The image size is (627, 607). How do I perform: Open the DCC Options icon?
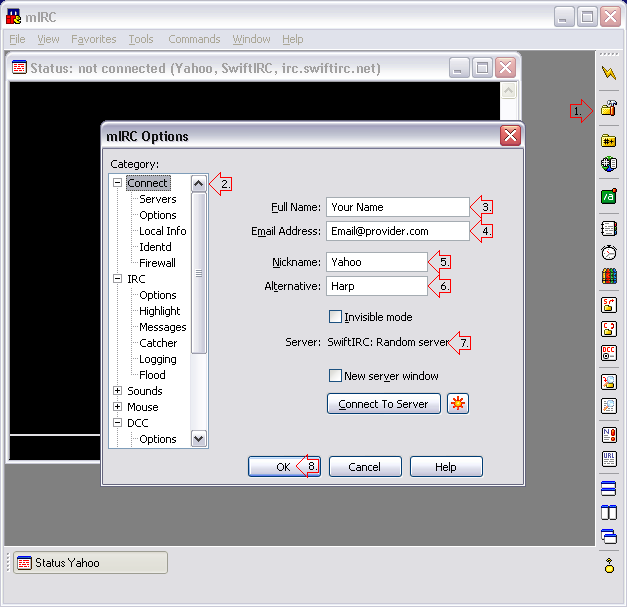[x=609, y=353]
